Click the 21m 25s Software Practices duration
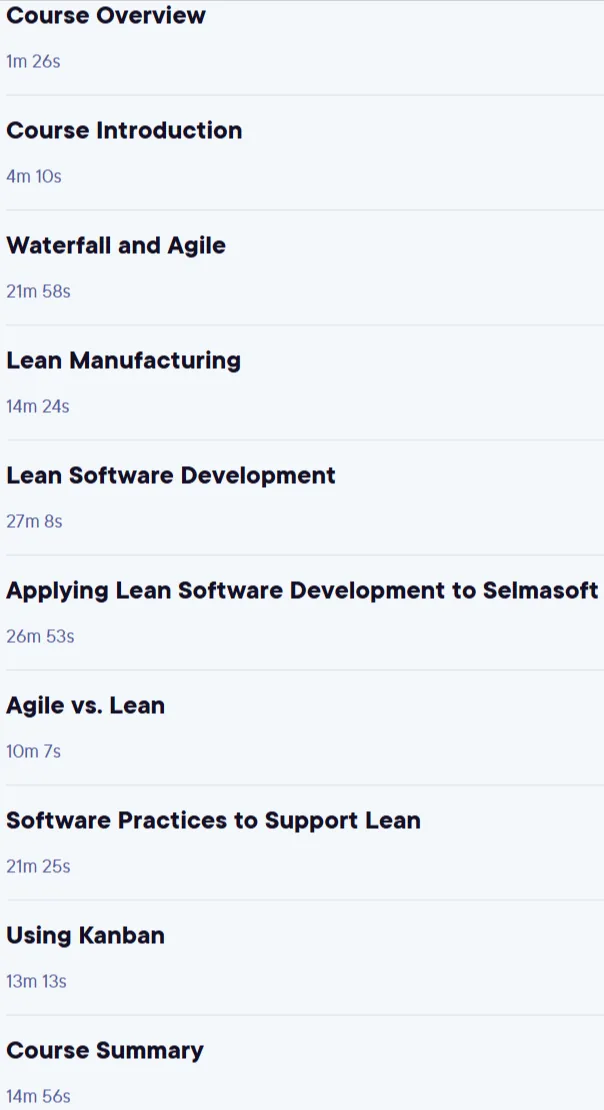 click(38, 866)
